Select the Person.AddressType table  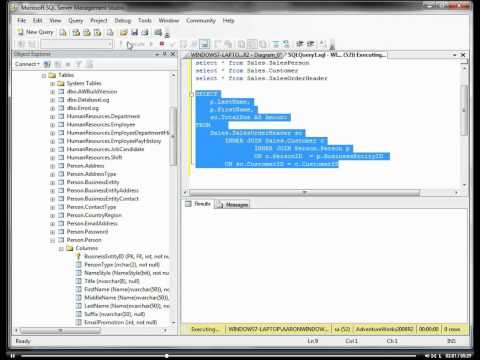coord(91,174)
